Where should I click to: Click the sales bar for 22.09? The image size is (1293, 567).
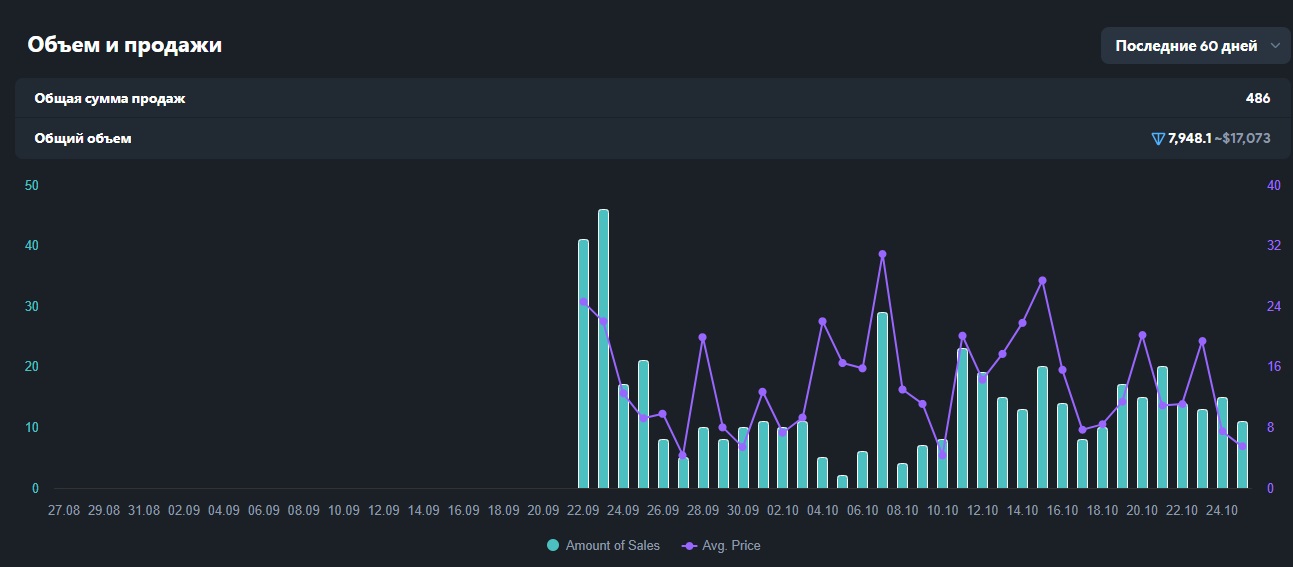click(x=583, y=365)
